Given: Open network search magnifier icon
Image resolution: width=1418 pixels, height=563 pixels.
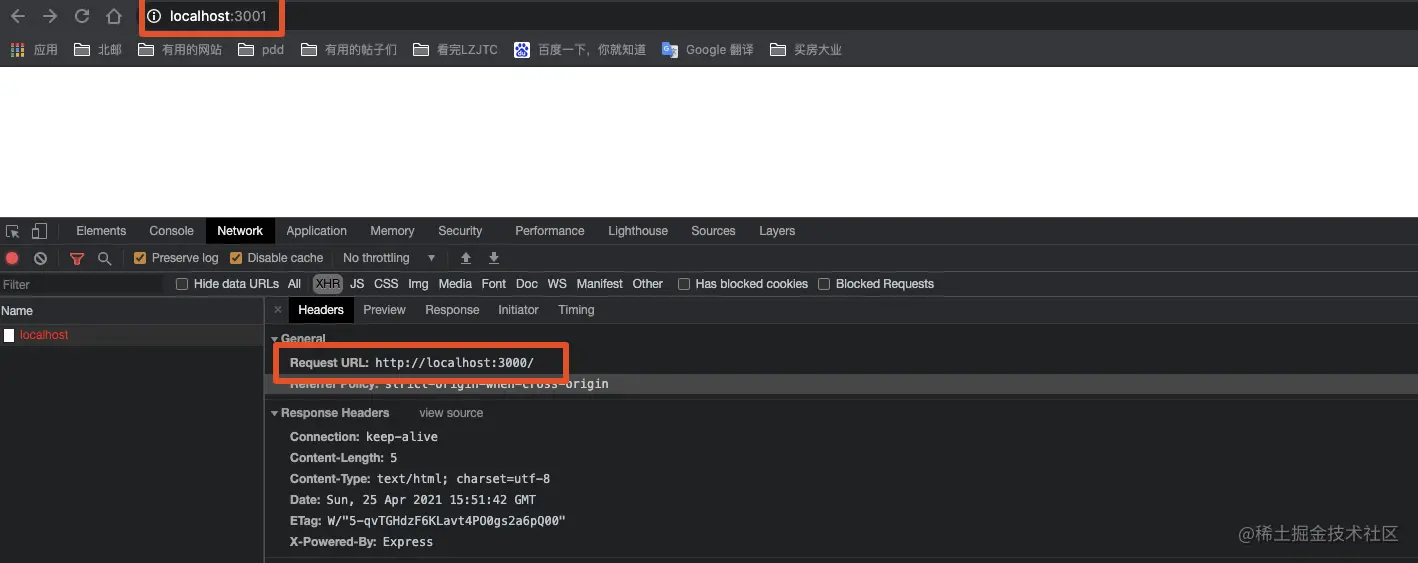Looking at the screenshot, I should [x=104, y=258].
